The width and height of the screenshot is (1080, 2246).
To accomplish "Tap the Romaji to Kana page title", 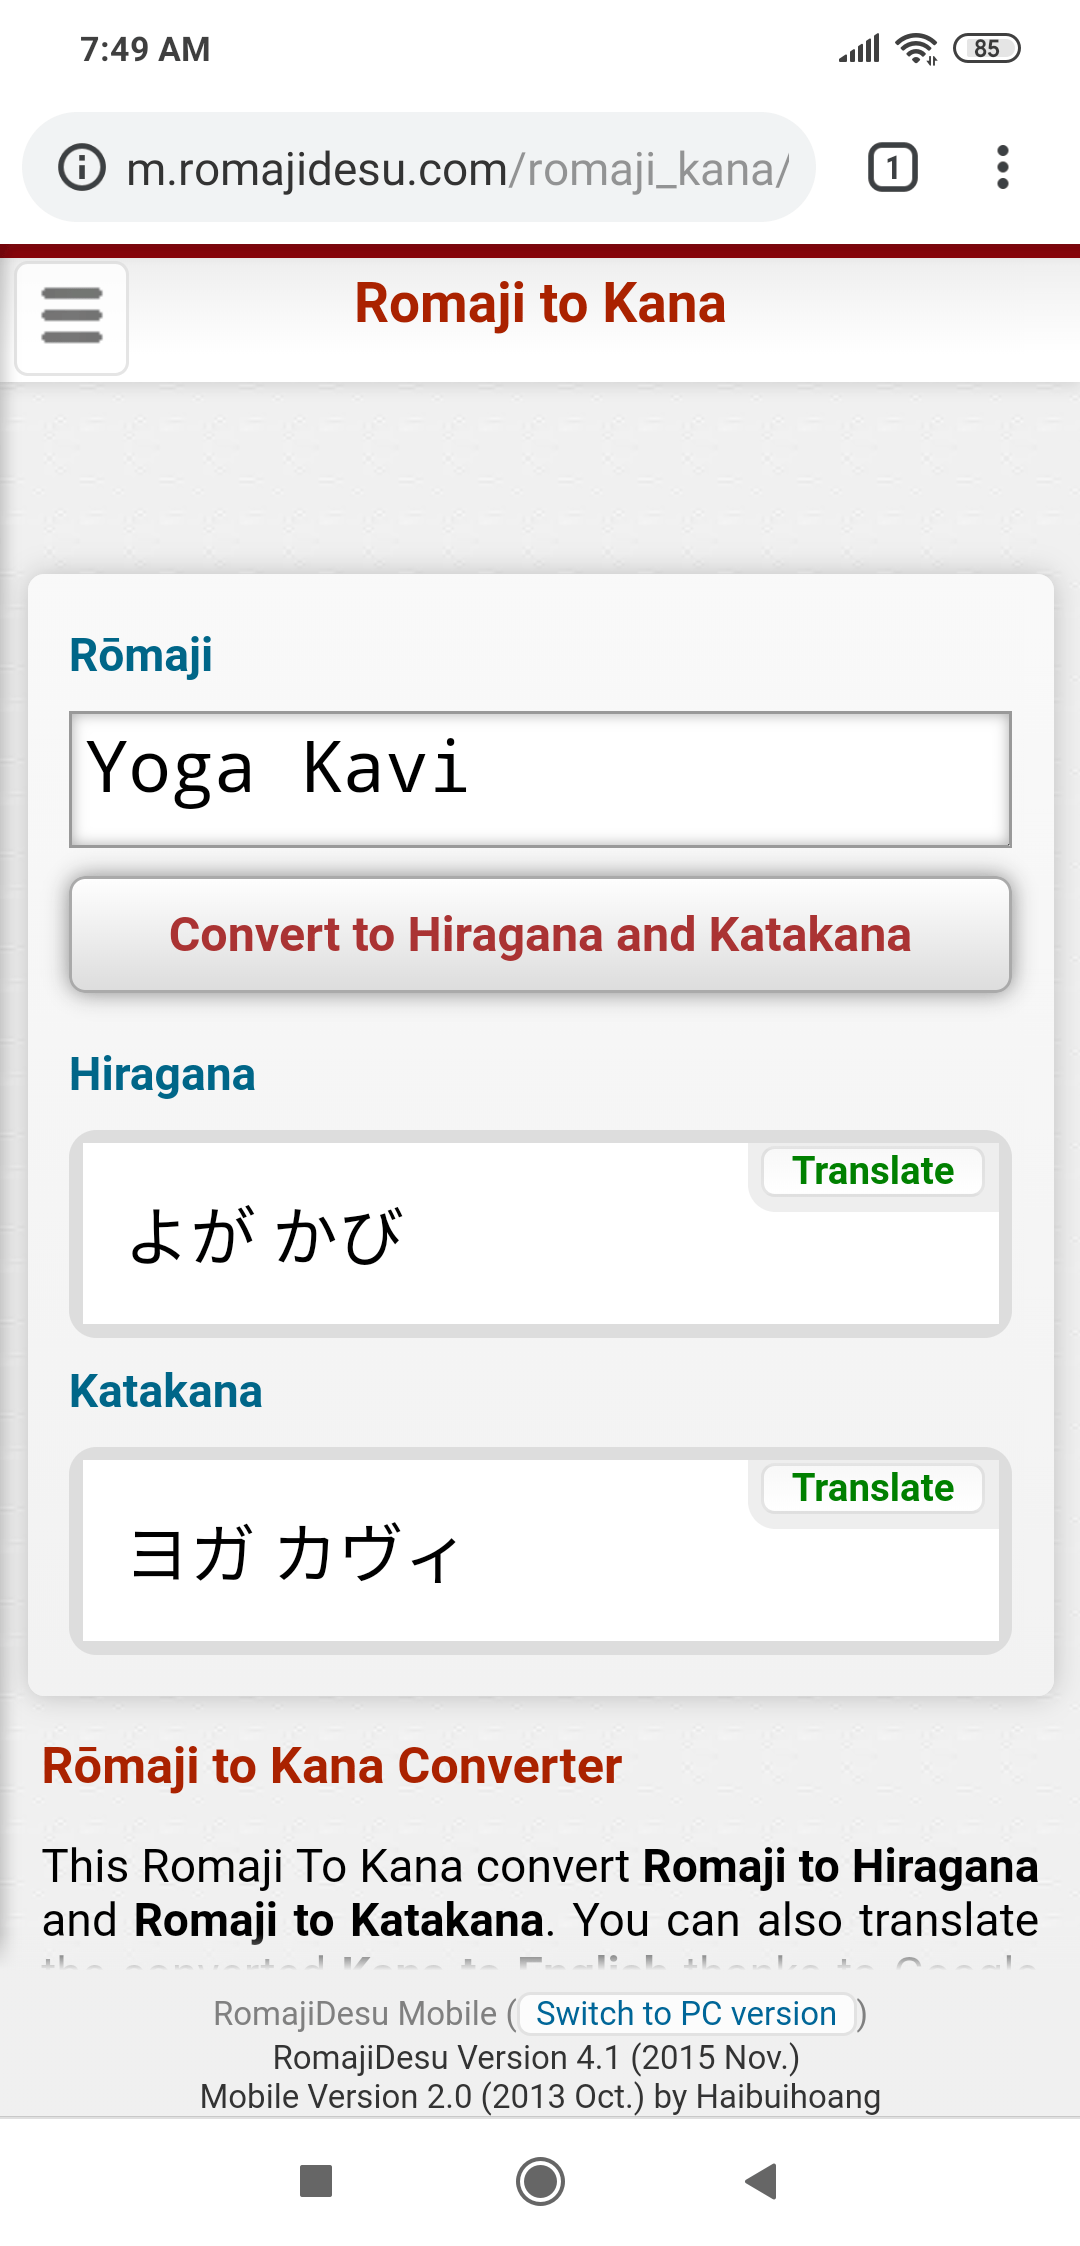I will [540, 303].
